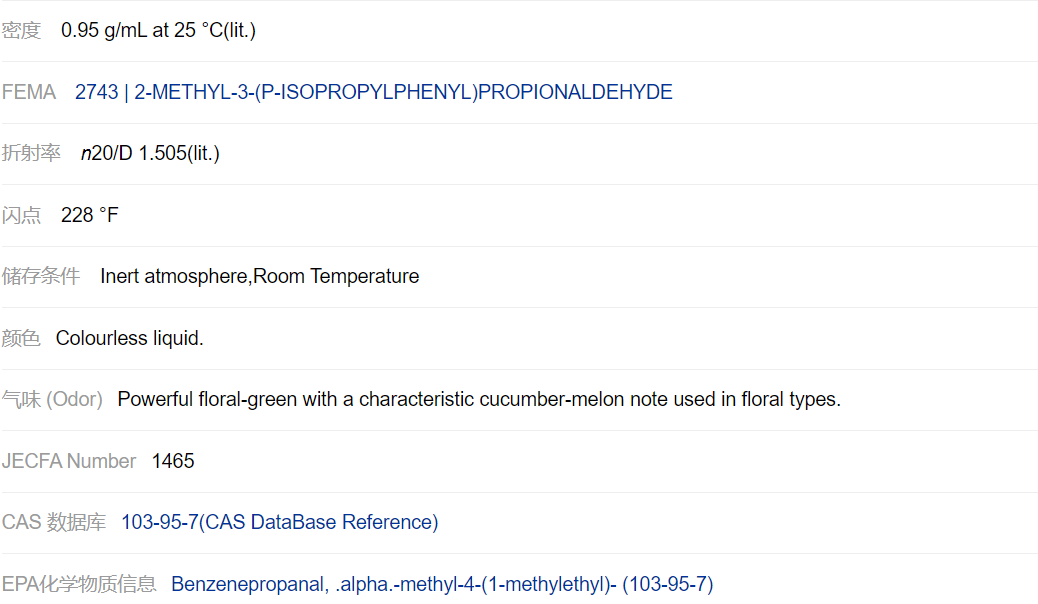Click the Inert atmosphere, Room Temperature text

259,277
